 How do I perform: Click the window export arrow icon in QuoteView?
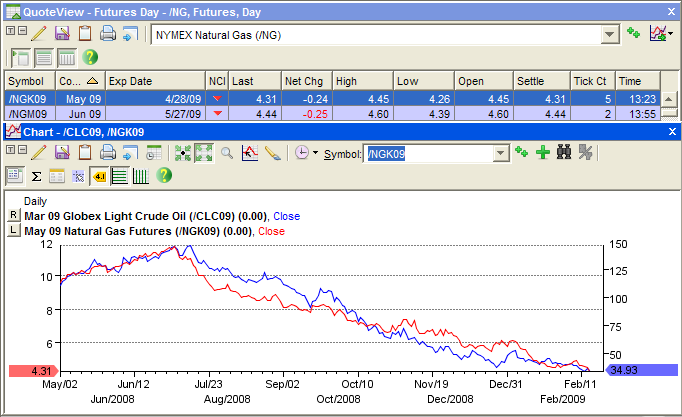click(x=130, y=33)
